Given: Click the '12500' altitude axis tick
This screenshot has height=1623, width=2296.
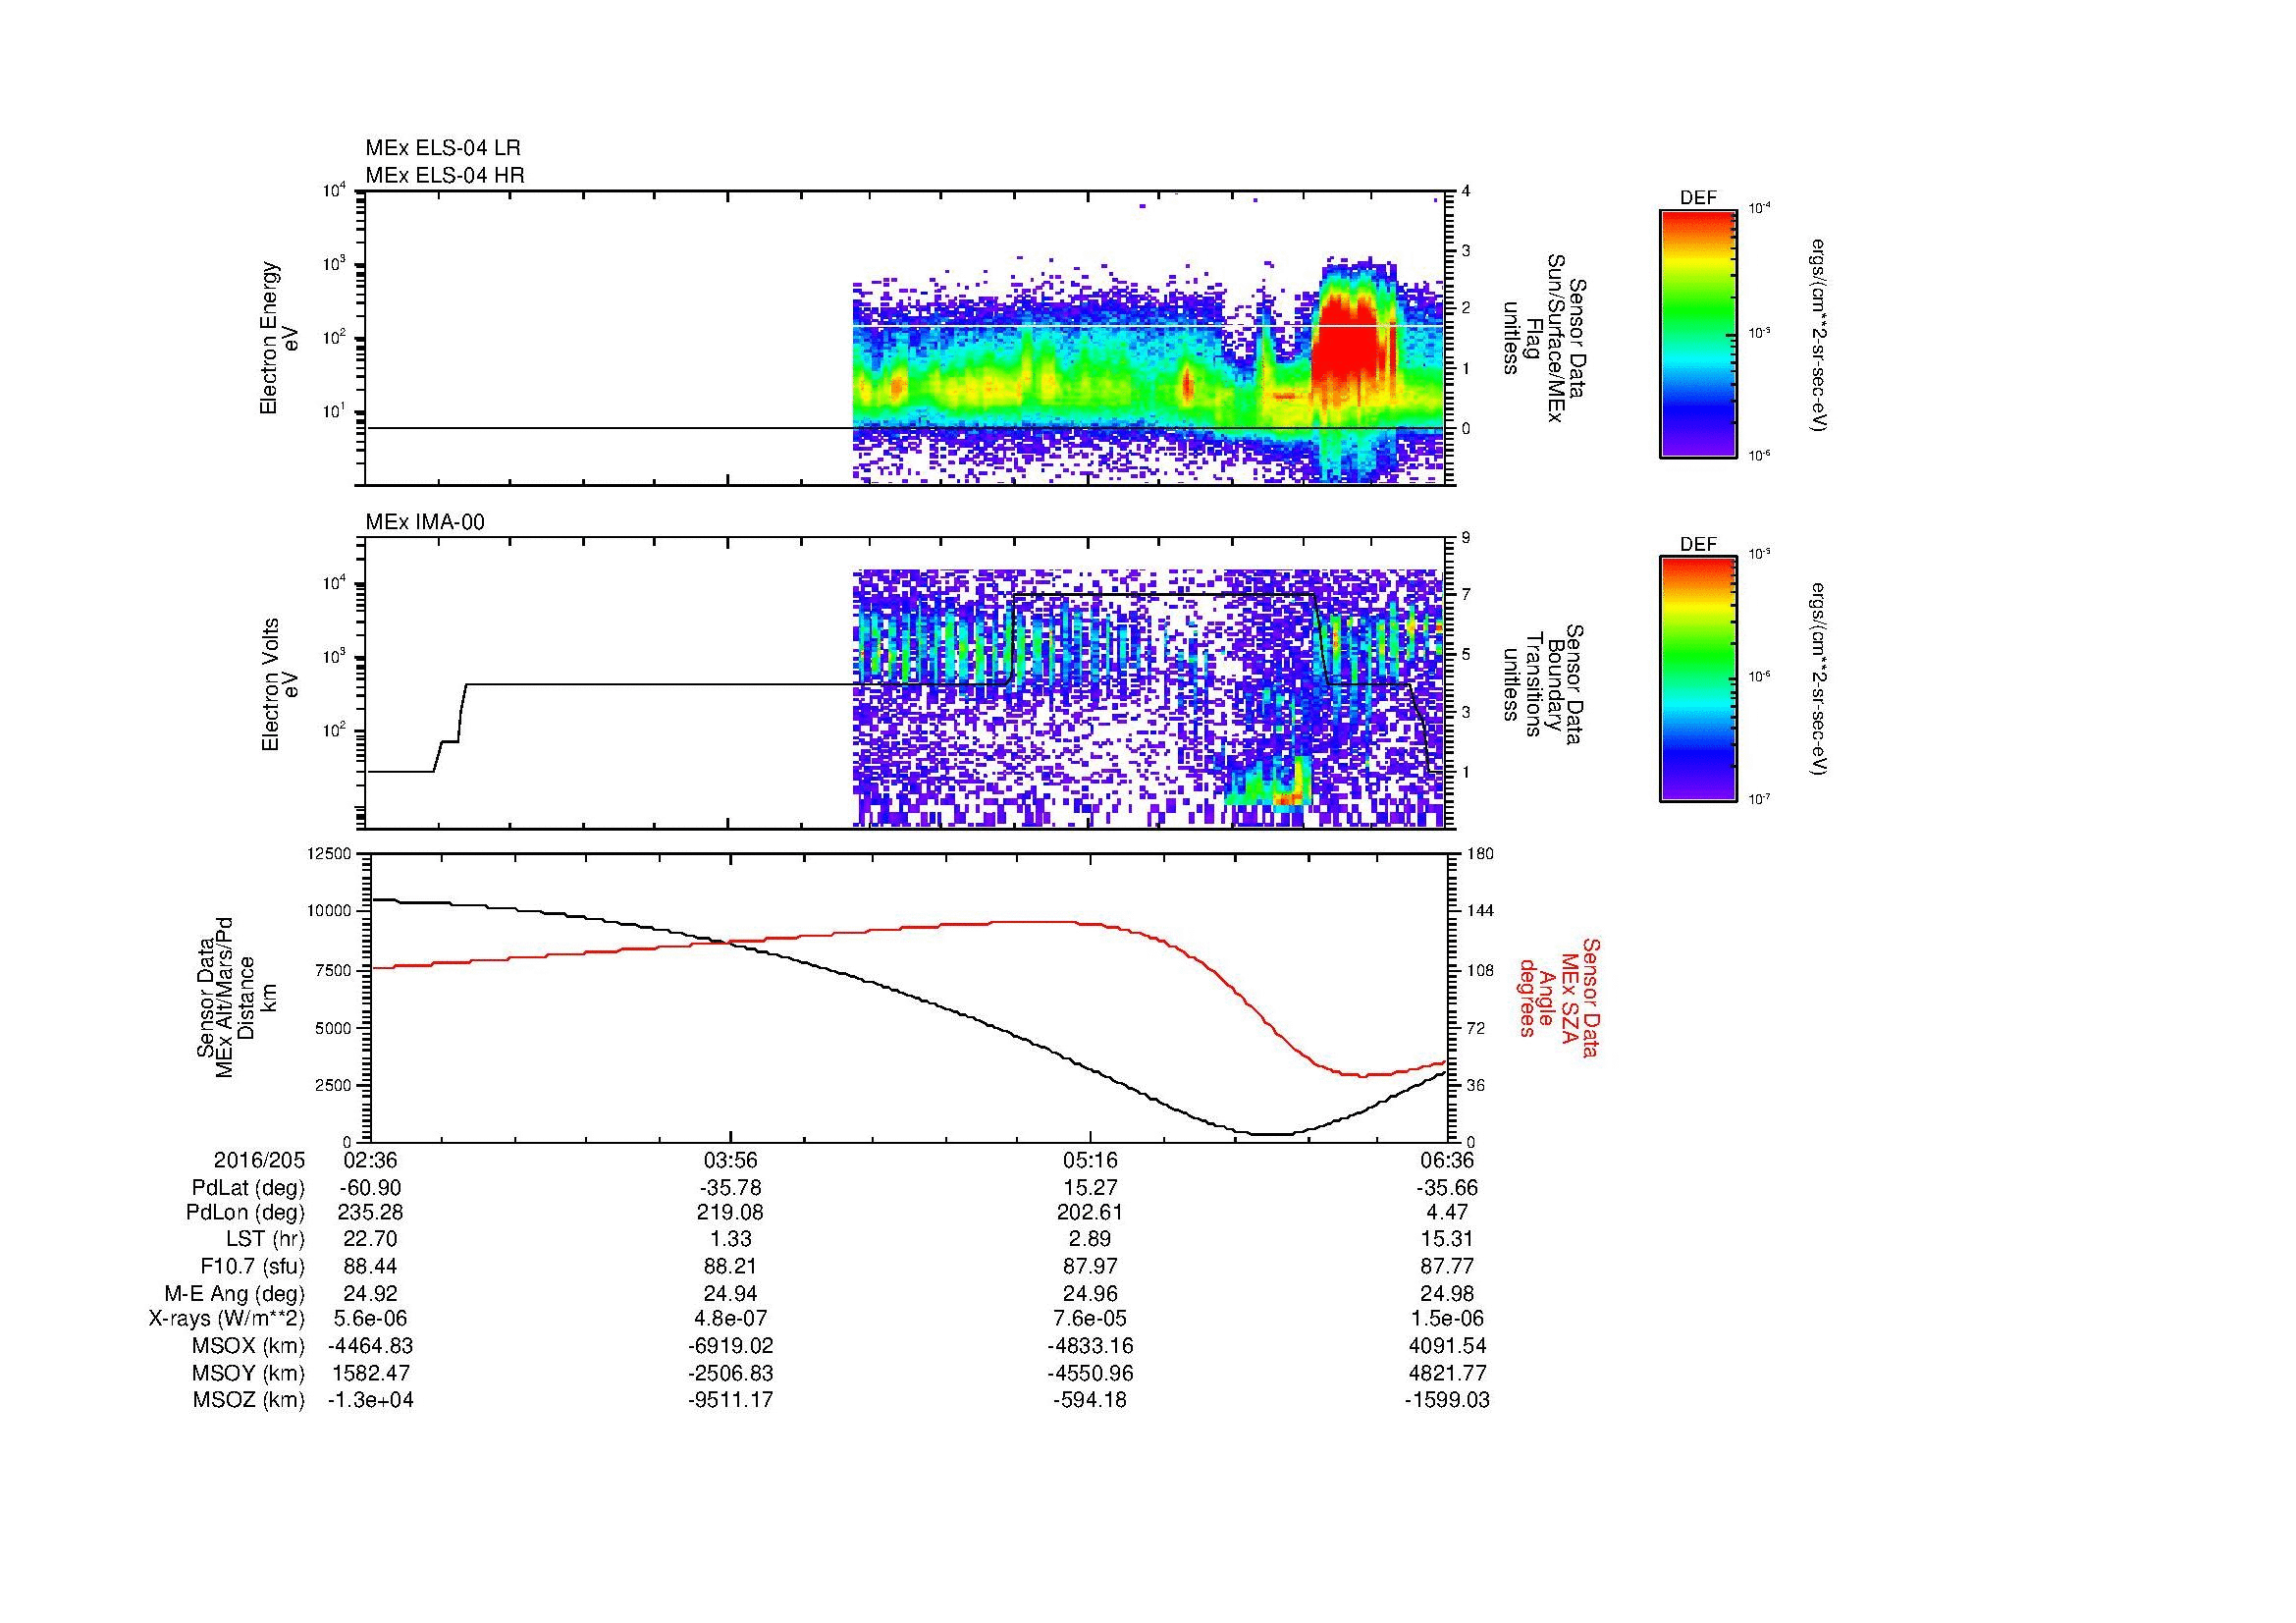Looking at the screenshot, I should coord(331,854).
